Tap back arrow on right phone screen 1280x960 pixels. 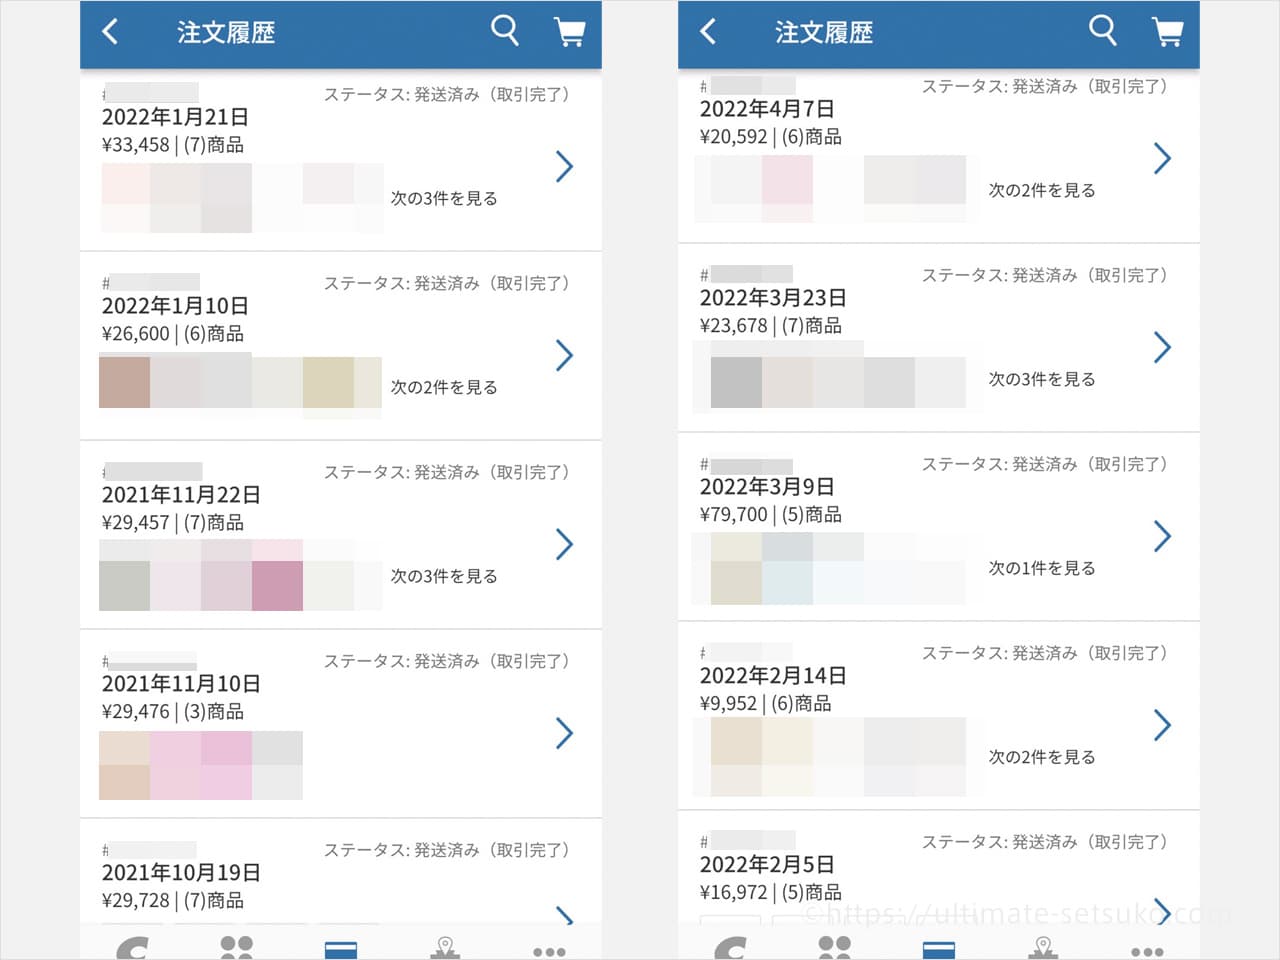[708, 32]
